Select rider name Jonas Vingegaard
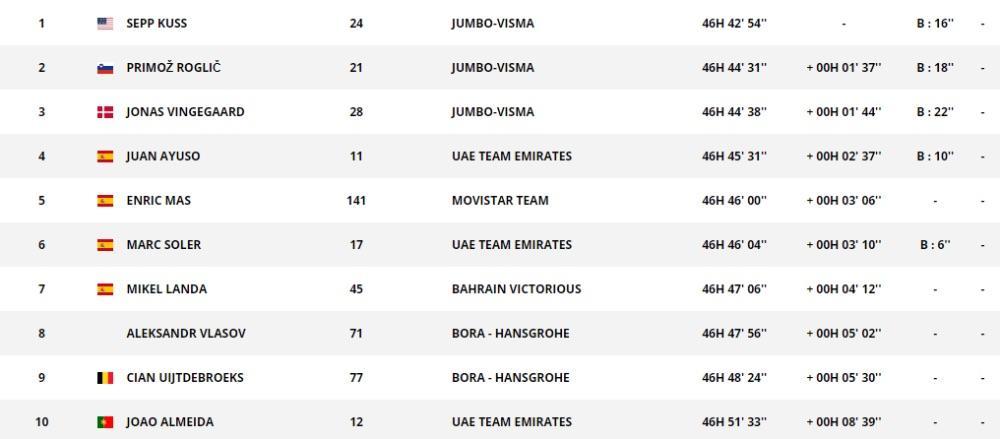The width and height of the screenshot is (1000, 439). click(185, 112)
